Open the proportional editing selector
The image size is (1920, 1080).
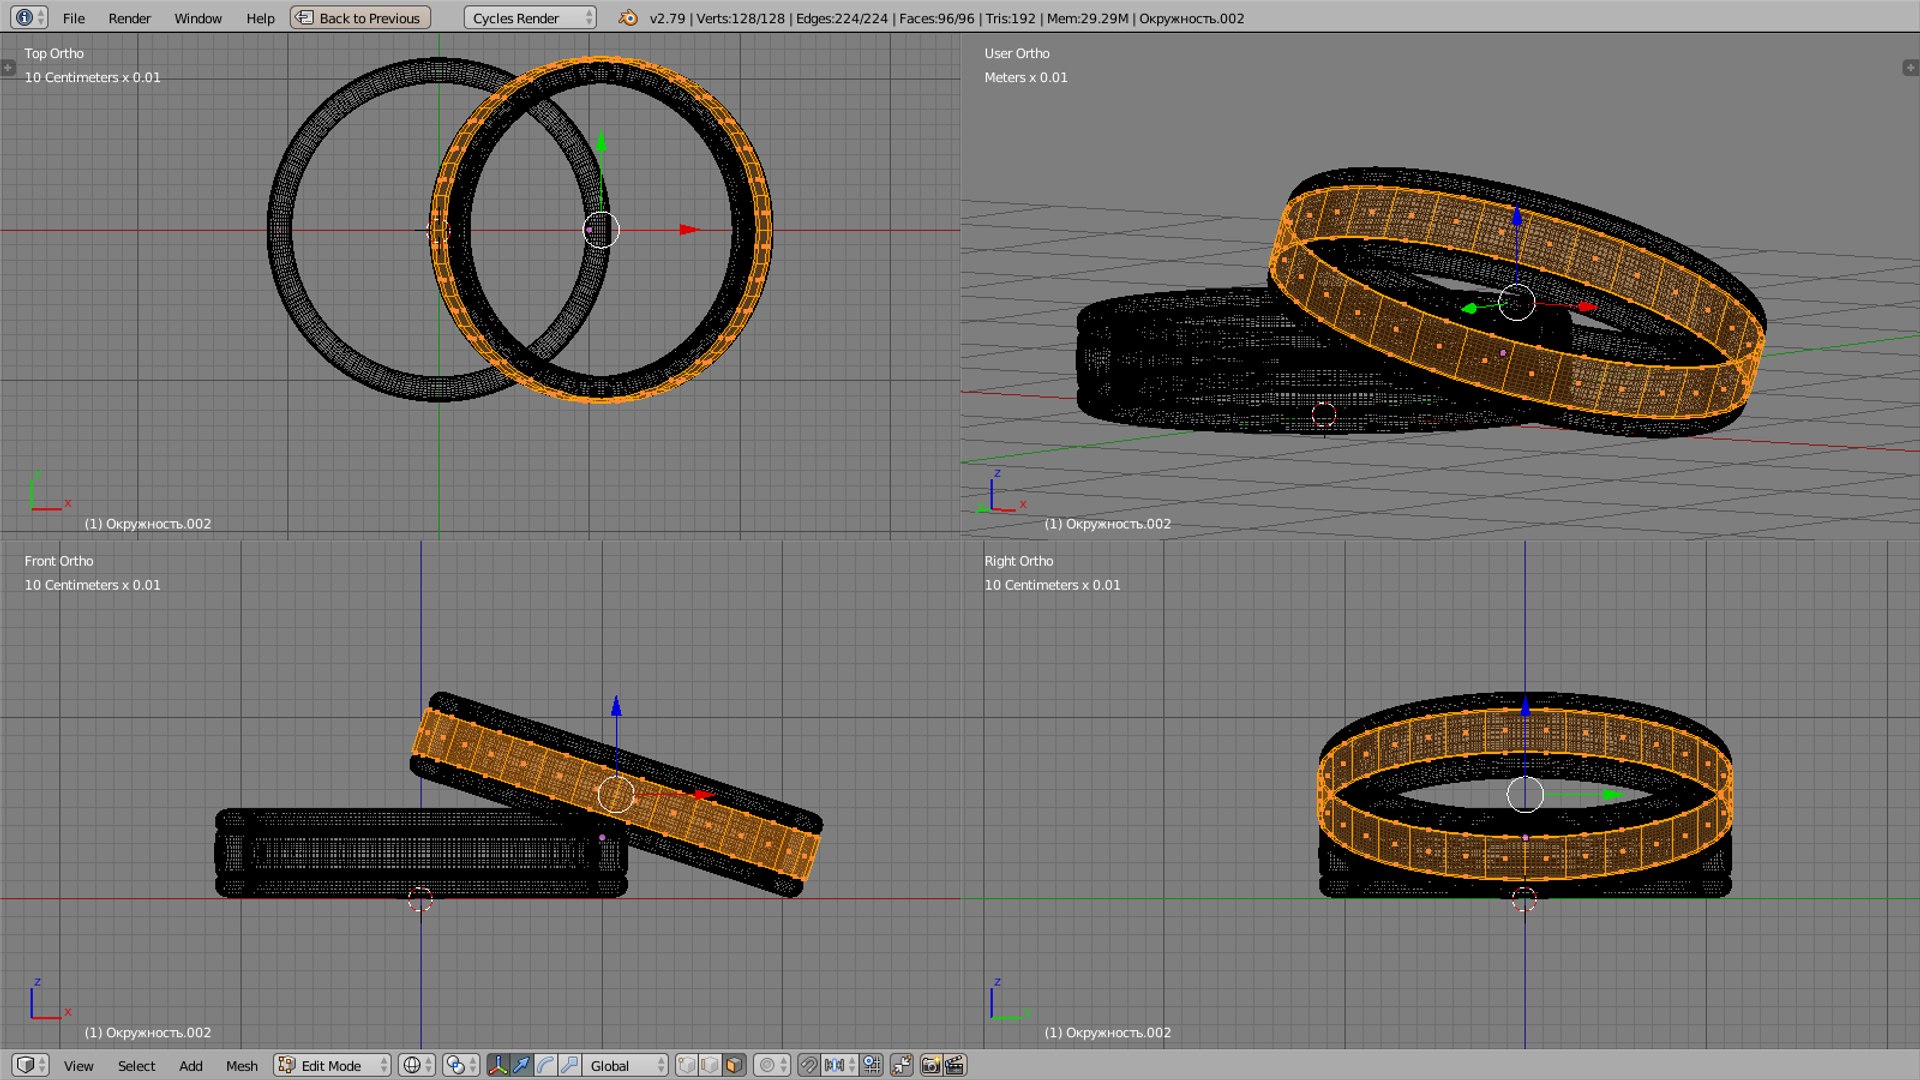click(x=772, y=1065)
